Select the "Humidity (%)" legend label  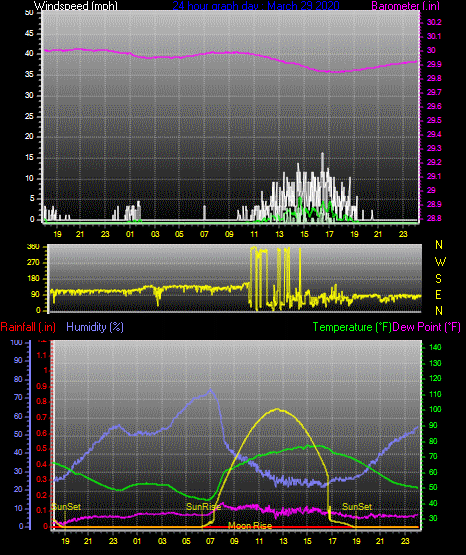[95, 327]
